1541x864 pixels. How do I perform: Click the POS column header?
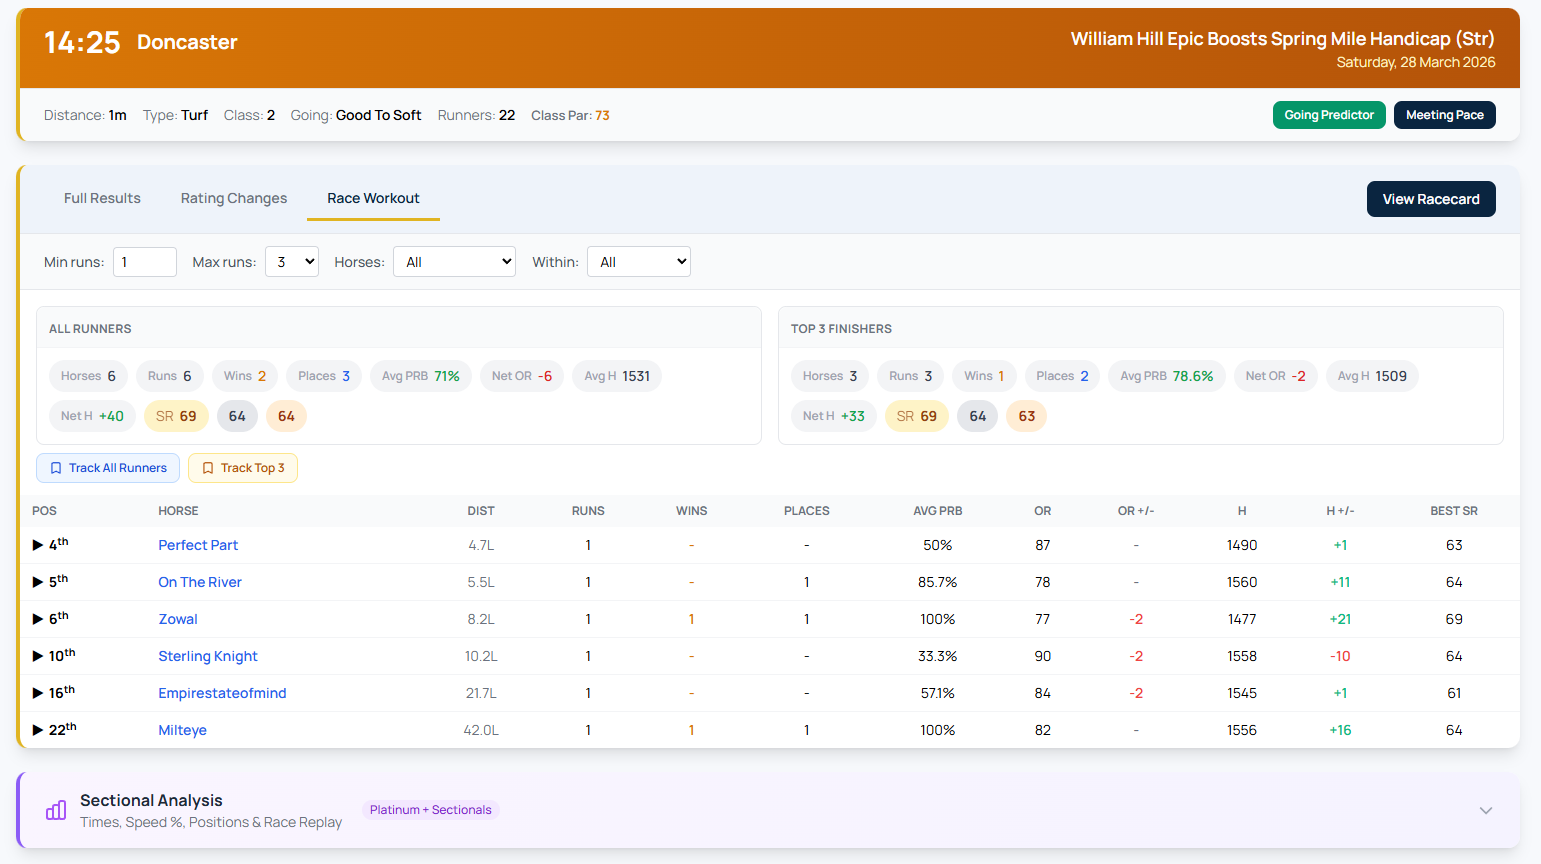point(44,511)
